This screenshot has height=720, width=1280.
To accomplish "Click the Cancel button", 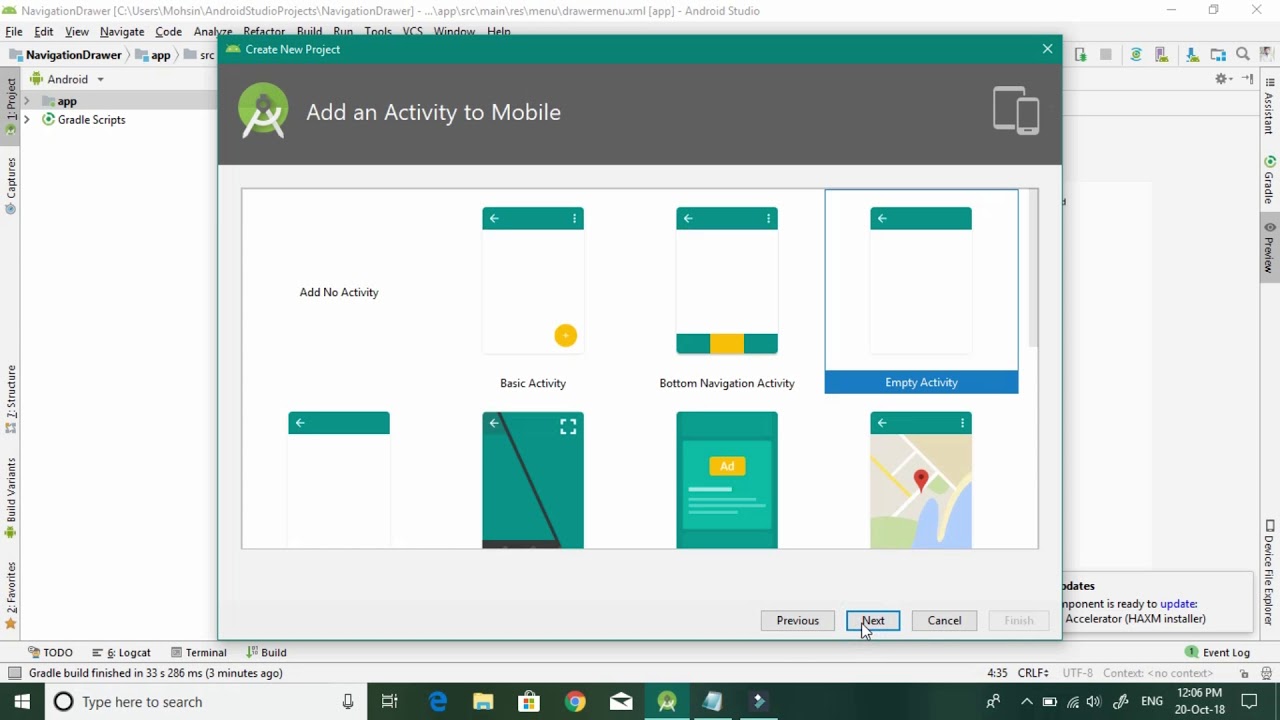I will (944, 621).
